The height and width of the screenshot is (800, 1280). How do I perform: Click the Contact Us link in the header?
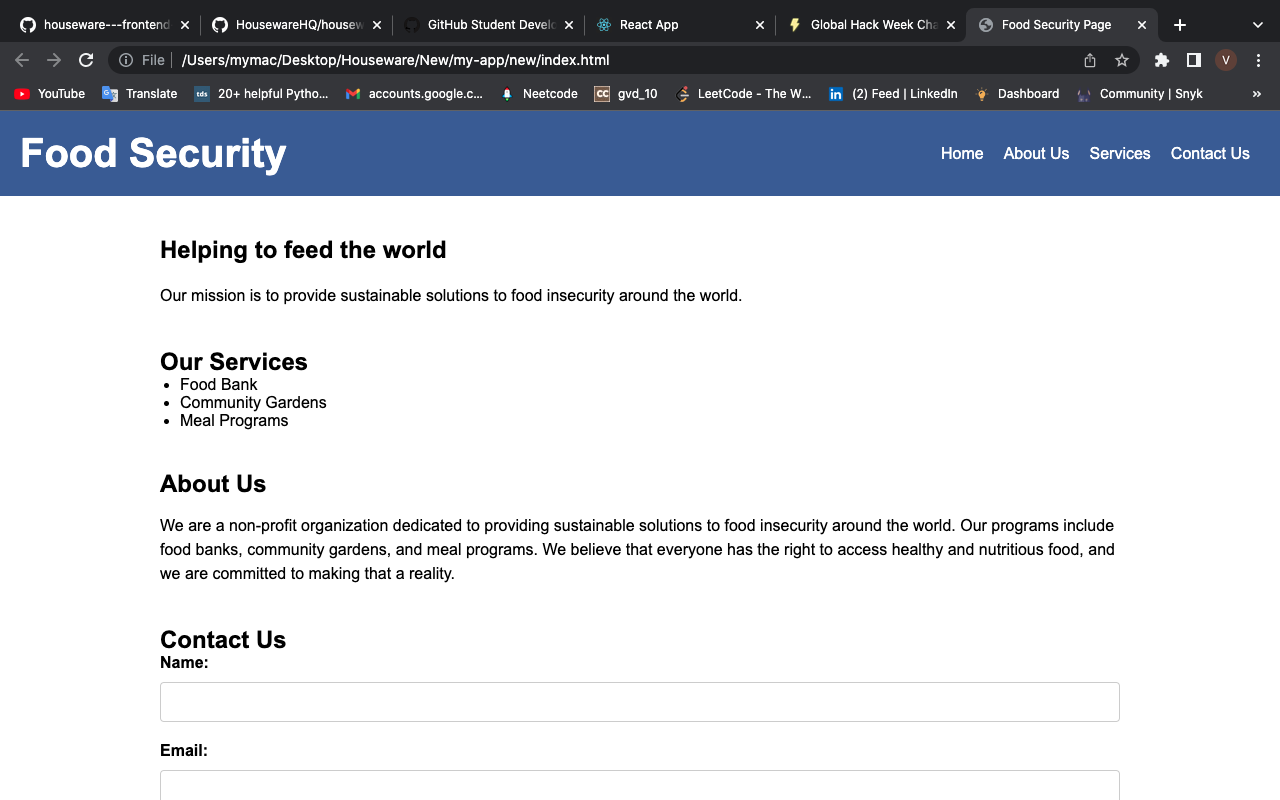click(x=1210, y=153)
